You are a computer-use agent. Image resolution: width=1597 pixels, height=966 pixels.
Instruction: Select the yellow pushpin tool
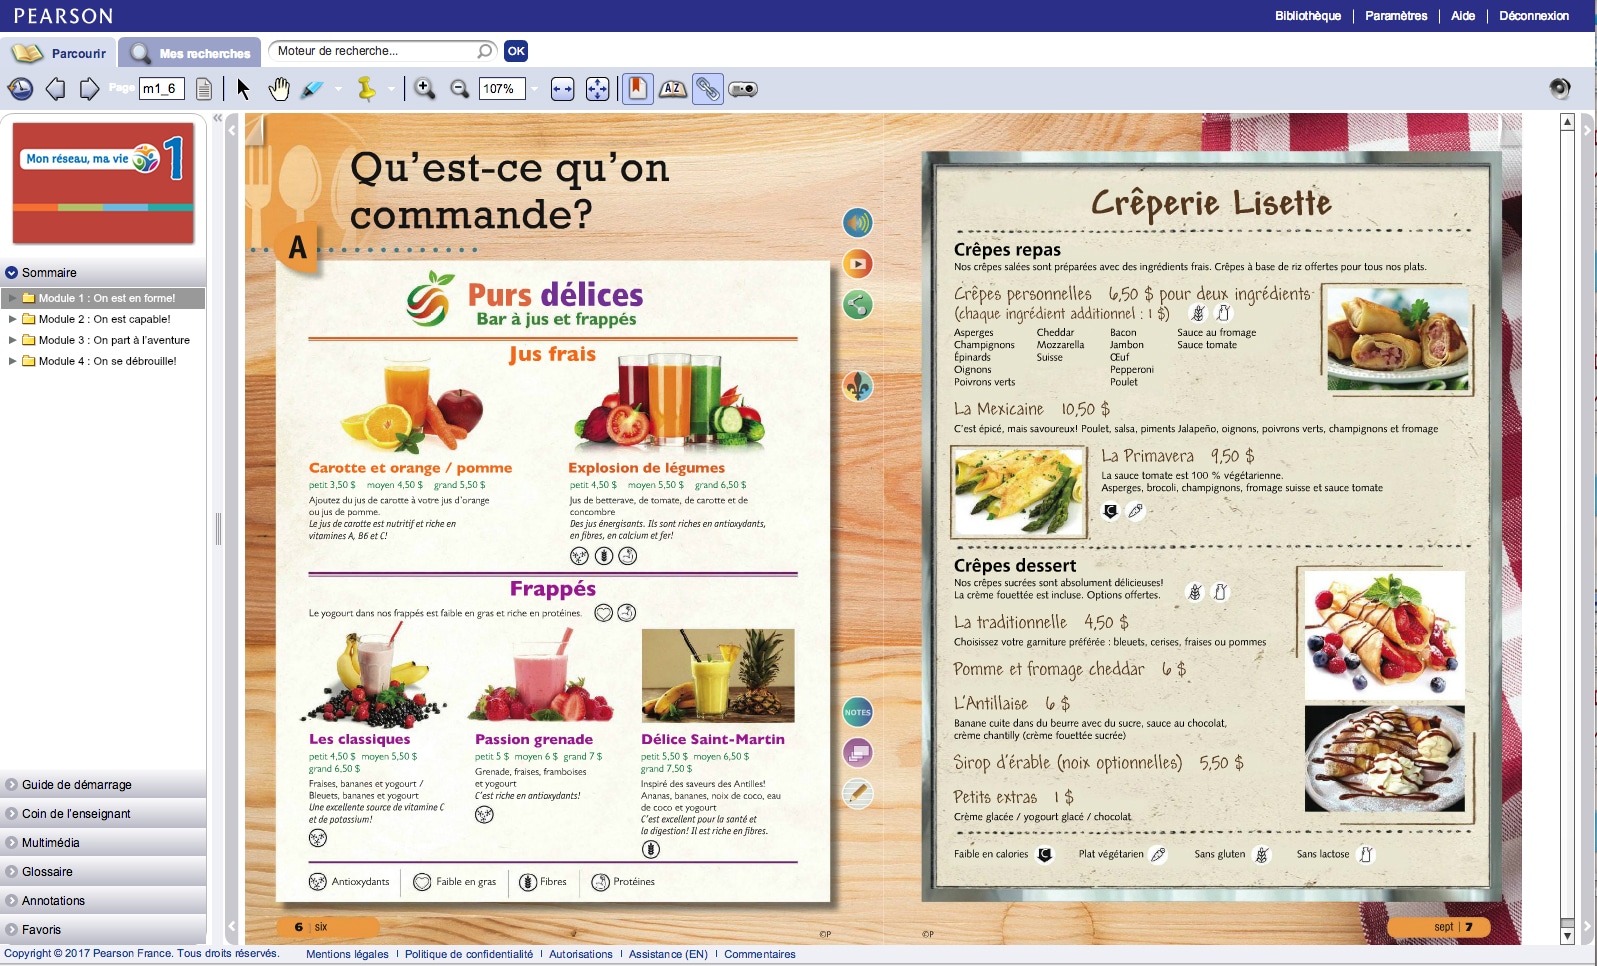click(x=367, y=89)
